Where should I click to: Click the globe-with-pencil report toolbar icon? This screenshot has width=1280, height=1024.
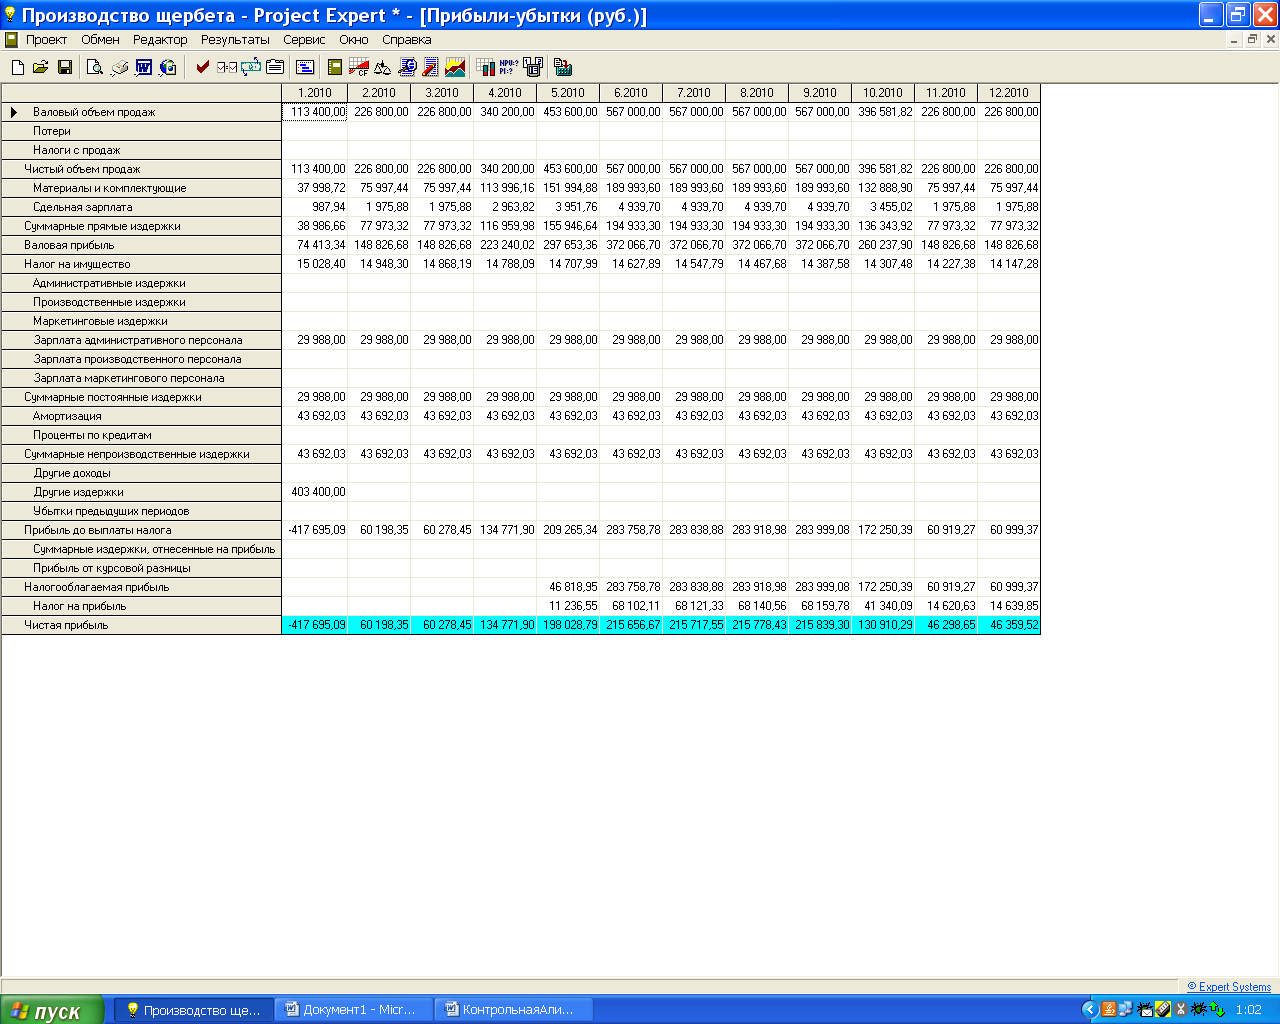click(x=407, y=67)
